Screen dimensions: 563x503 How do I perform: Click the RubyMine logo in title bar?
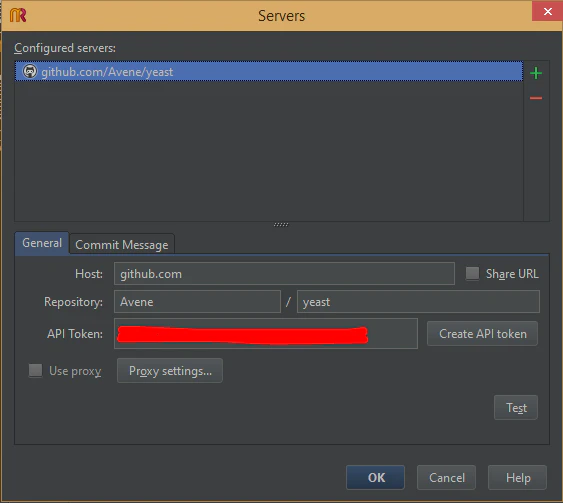click(x=18, y=15)
